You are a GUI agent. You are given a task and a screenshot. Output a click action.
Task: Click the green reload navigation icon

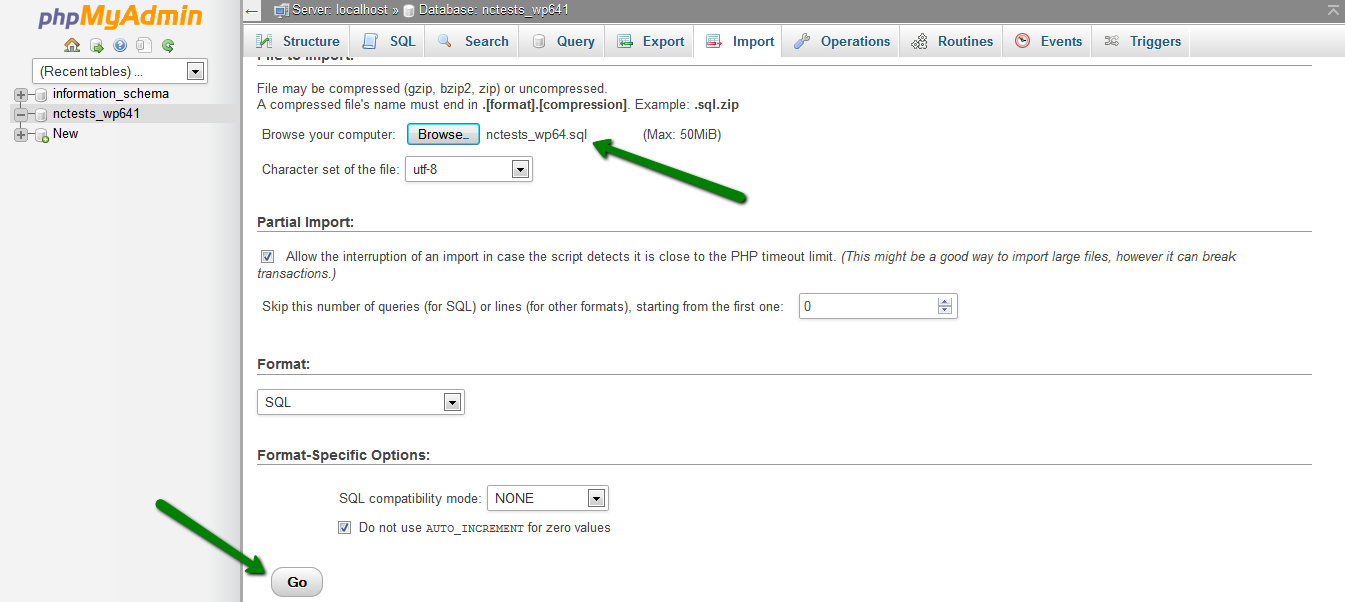[x=168, y=45]
